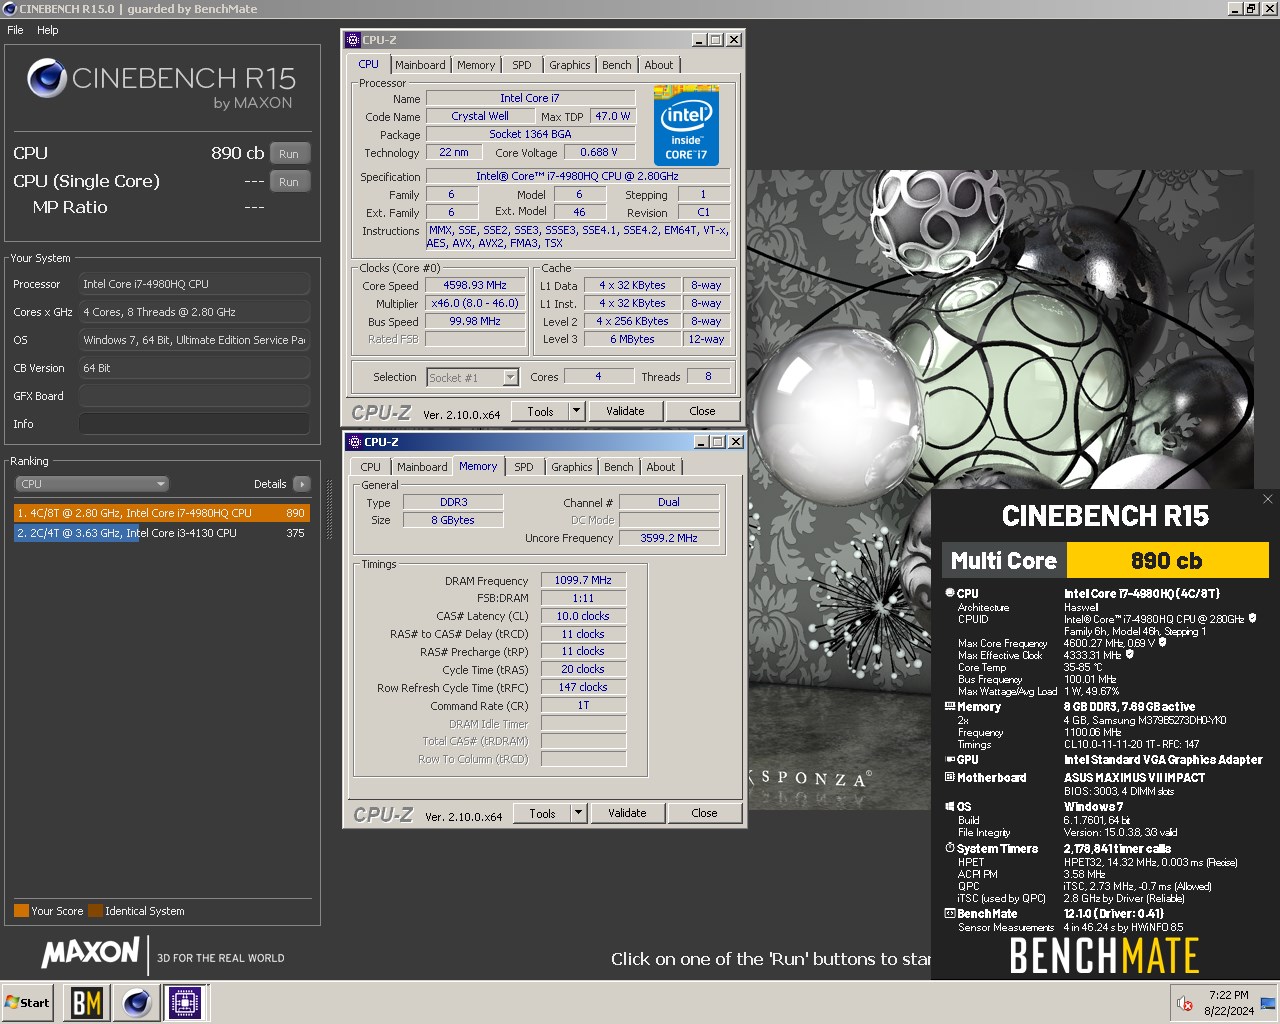Open the File menu
Screen dimensions: 1280x1024
point(15,30)
